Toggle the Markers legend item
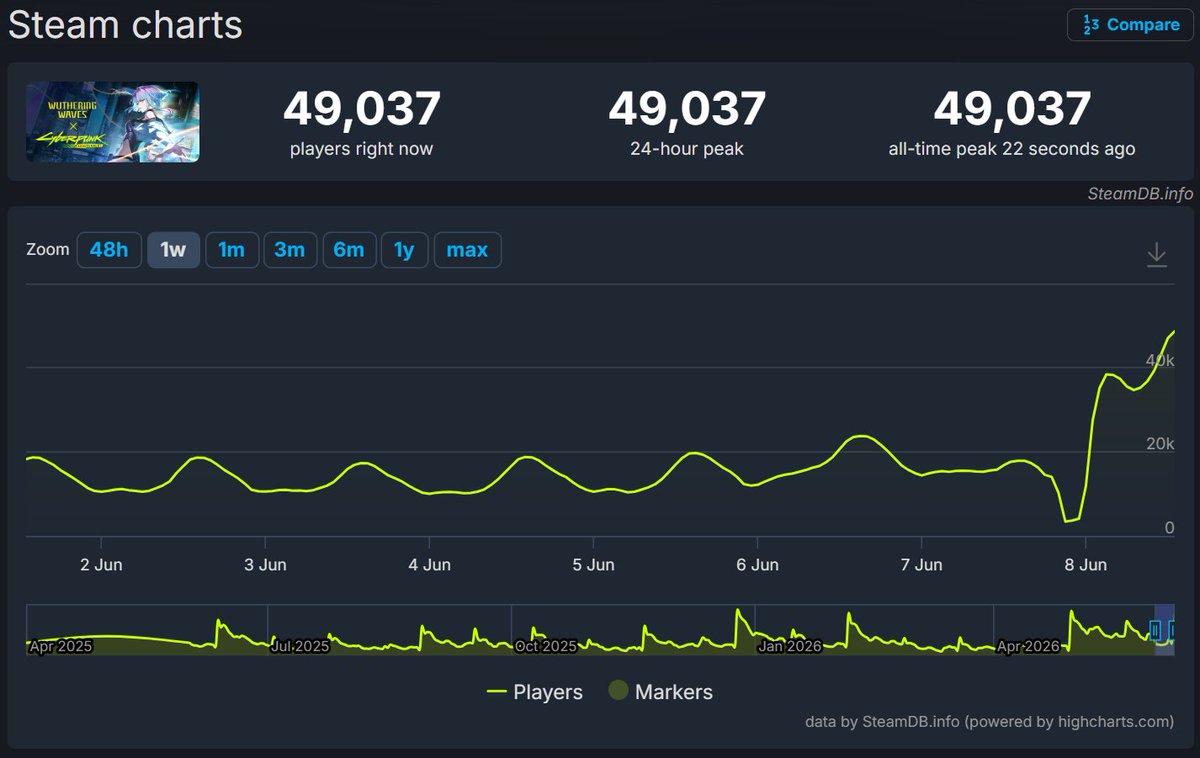 click(x=660, y=692)
